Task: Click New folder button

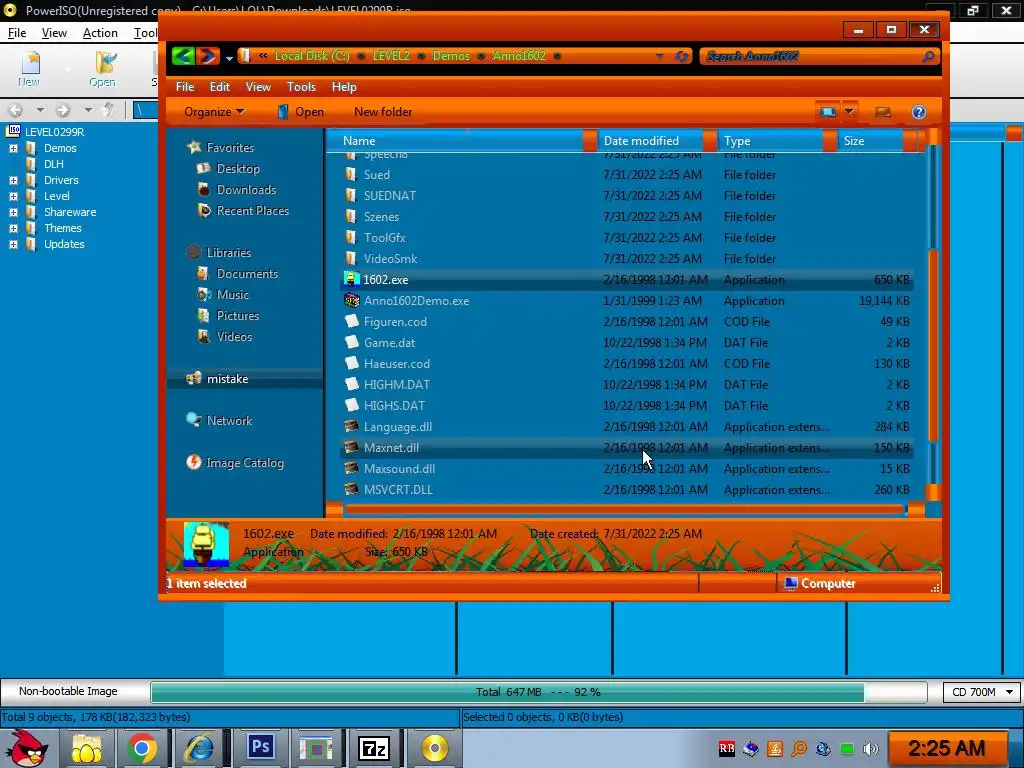Action: coord(383,112)
